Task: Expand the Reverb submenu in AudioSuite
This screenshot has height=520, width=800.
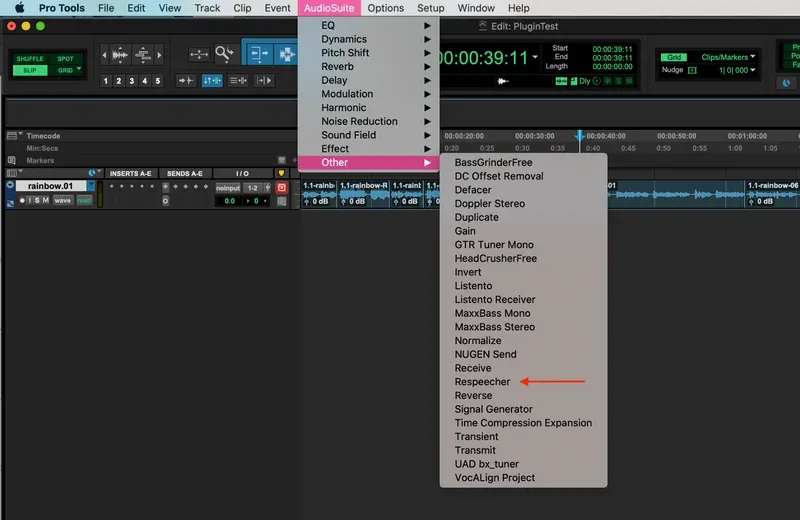Action: click(368, 67)
